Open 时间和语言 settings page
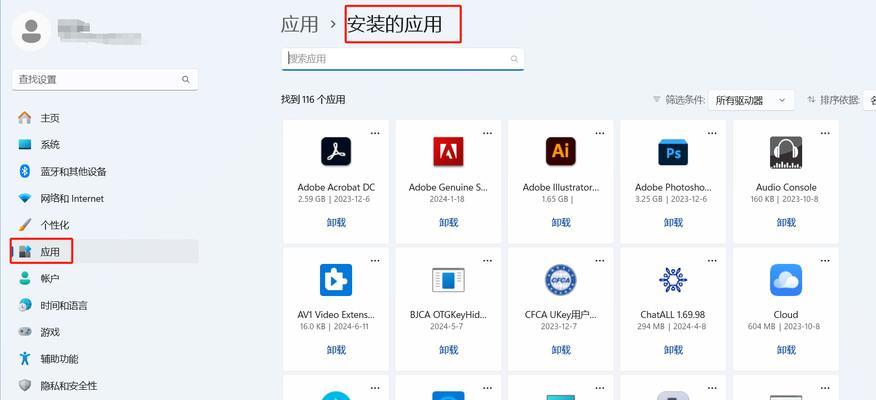 pyautogui.click(x=104, y=305)
